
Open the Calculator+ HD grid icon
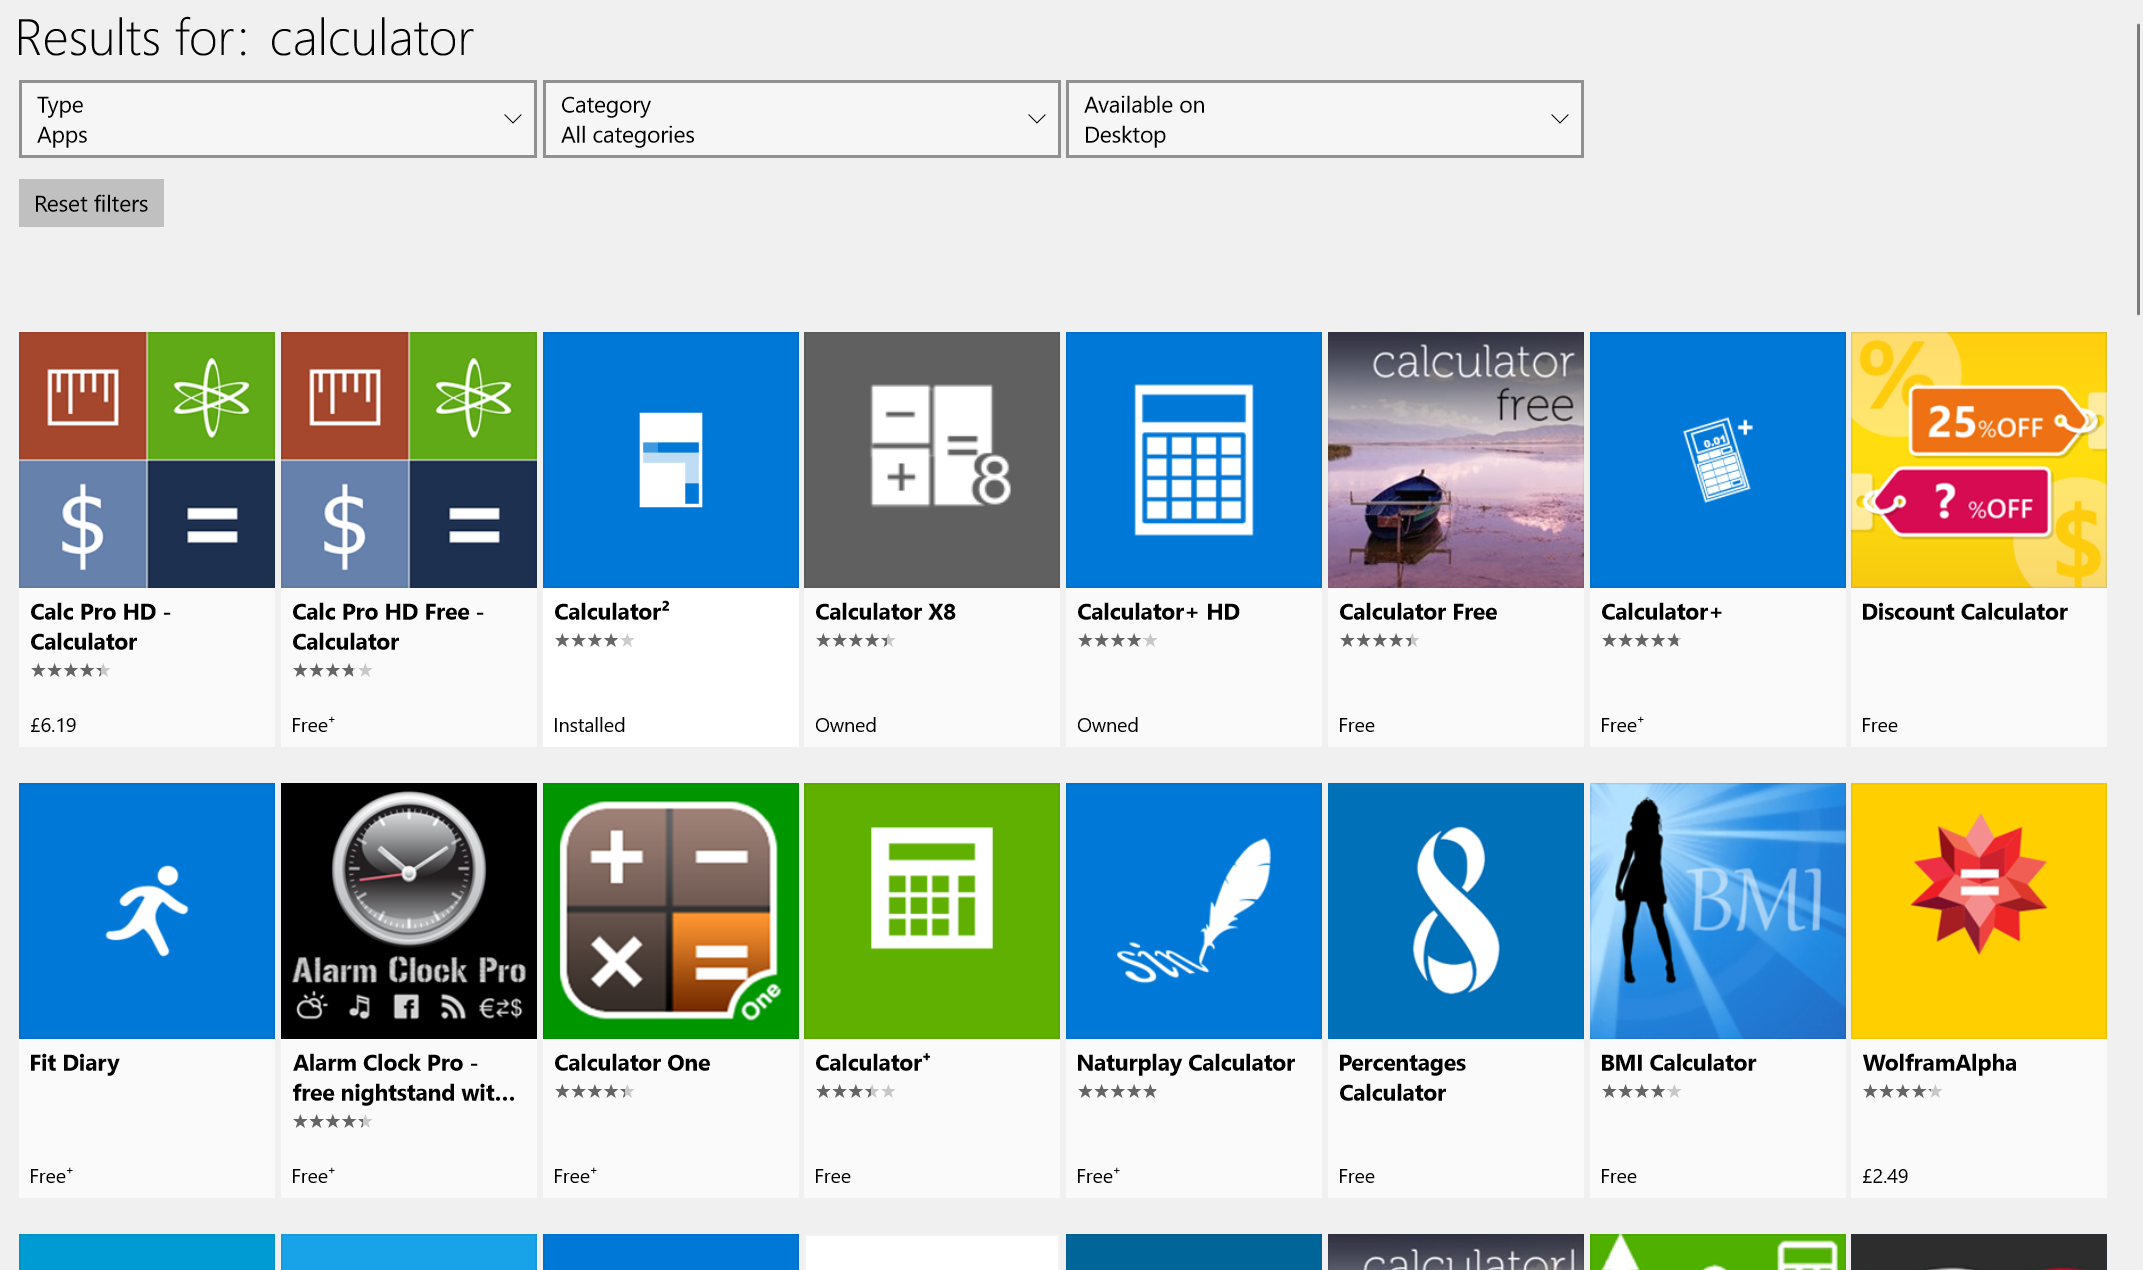(1193, 459)
